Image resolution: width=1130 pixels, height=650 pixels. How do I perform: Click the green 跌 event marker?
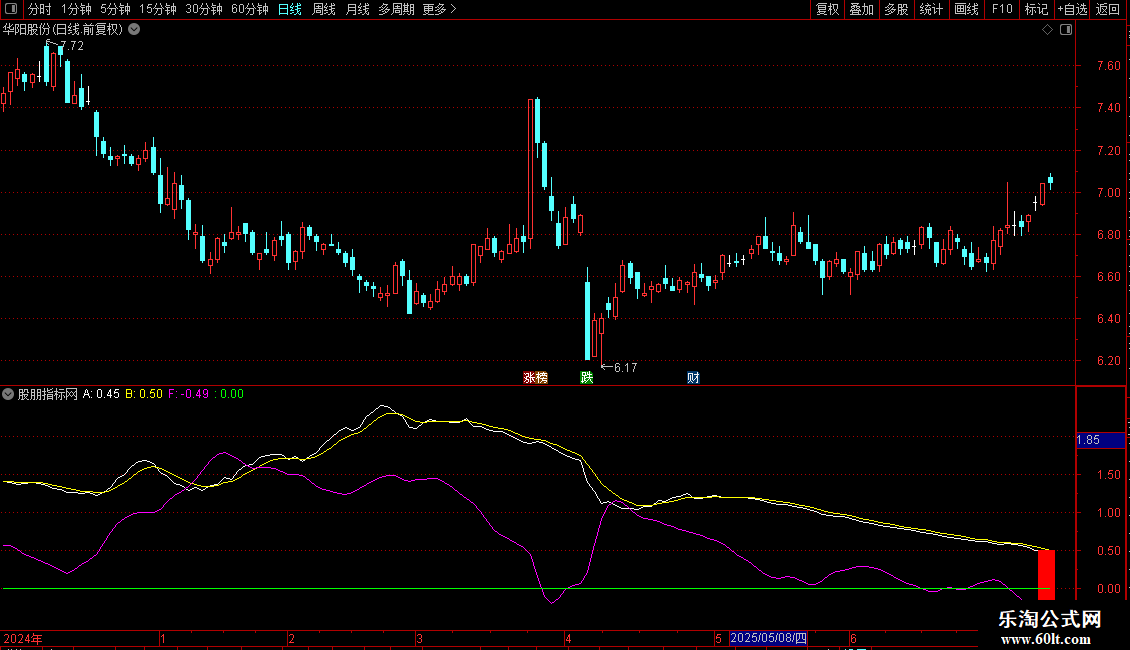coord(586,378)
